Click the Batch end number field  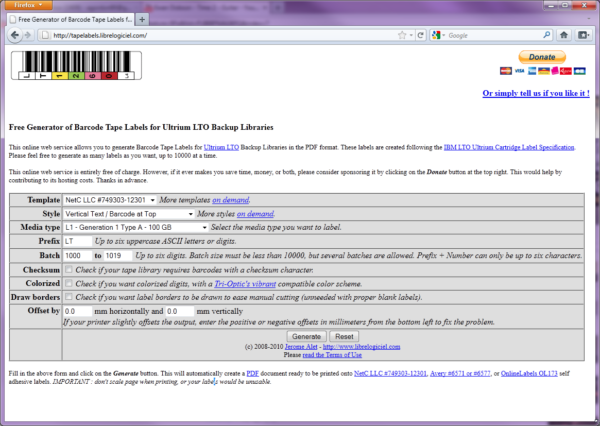[x=118, y=255]
